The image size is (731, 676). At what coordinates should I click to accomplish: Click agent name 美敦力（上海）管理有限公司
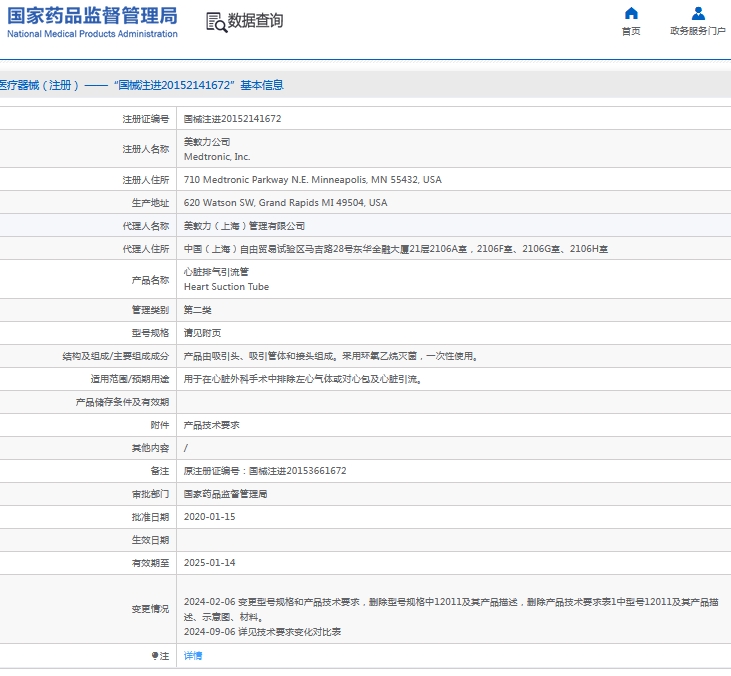(244, 226)
